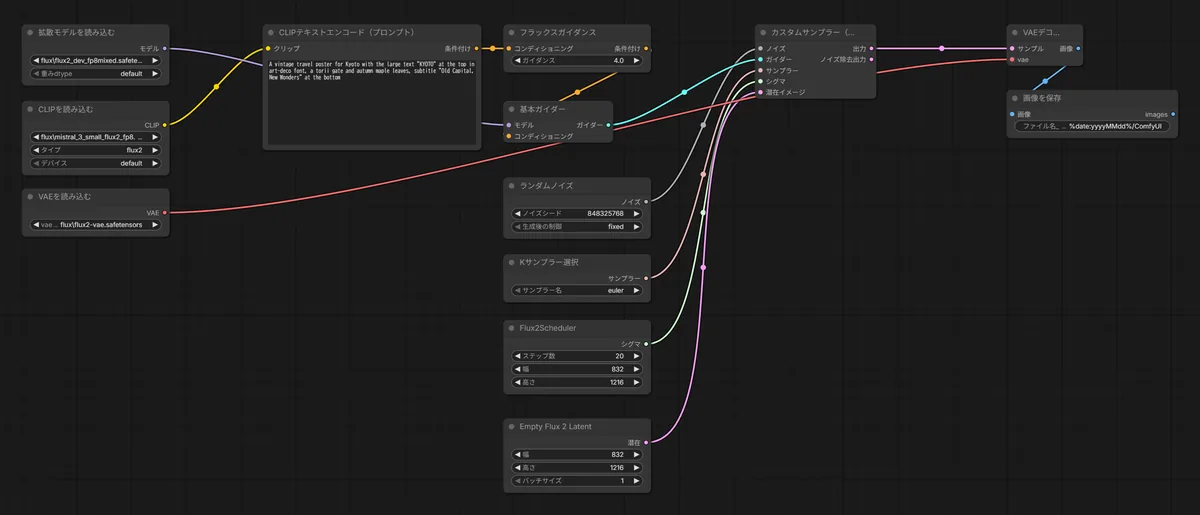Viewport: 1200px width, 515px height.
Task: Collapse the CLIPを読み込む node via its title dot
Action: point(30,109)
